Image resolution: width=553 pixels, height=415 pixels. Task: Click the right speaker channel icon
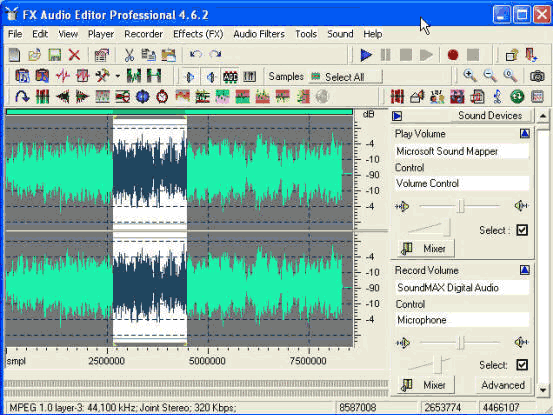(x=211, y=77)
